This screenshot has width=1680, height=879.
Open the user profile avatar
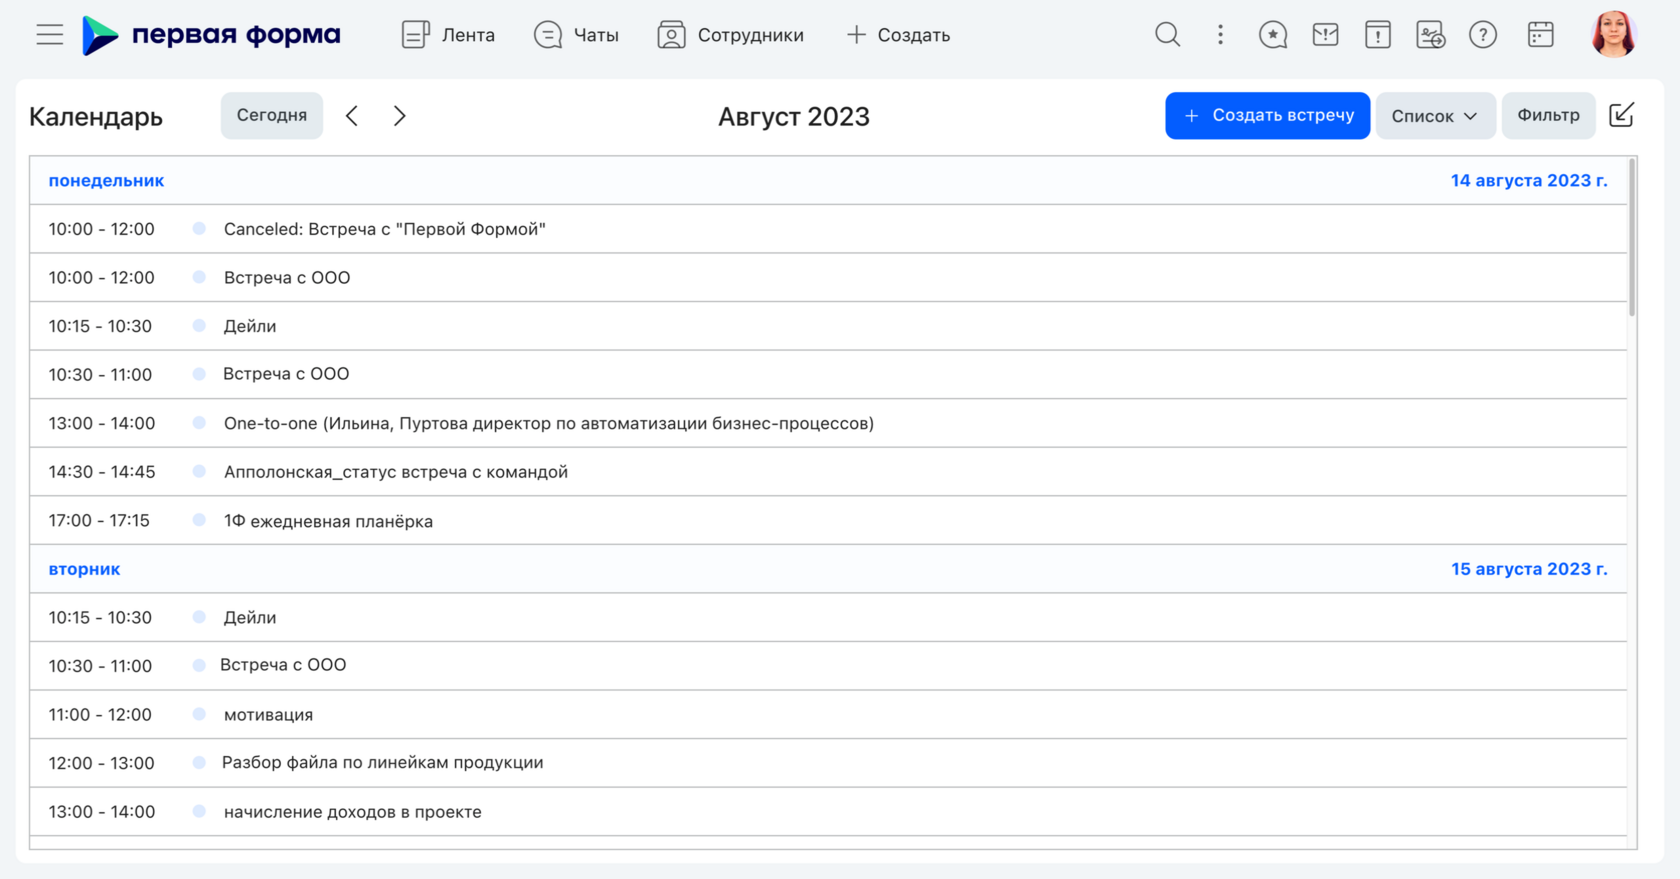click(1613, 35)
